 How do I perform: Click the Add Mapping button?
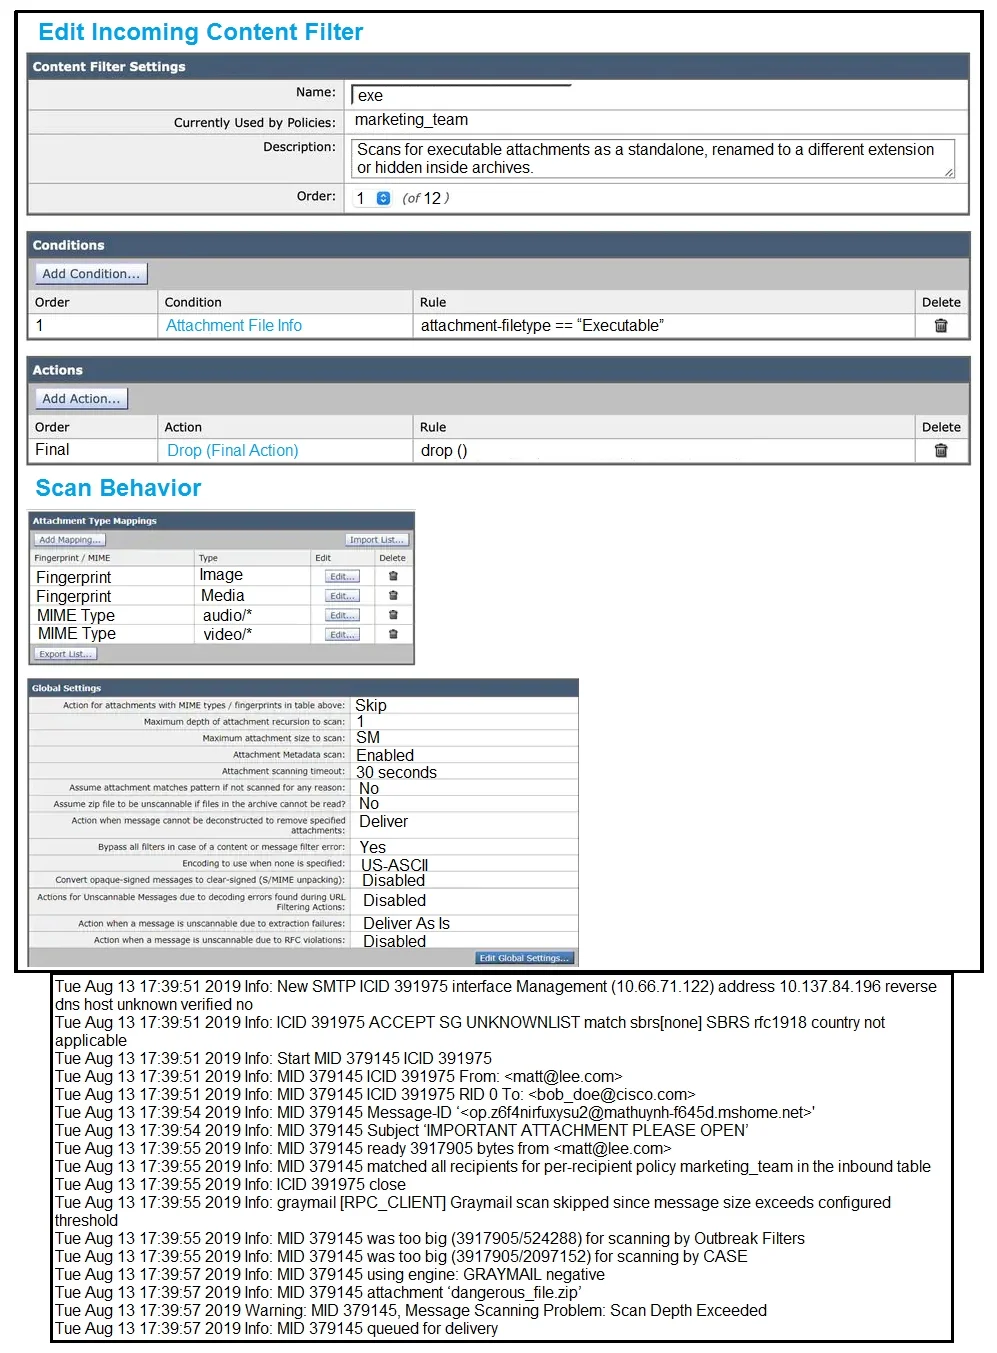69,540
